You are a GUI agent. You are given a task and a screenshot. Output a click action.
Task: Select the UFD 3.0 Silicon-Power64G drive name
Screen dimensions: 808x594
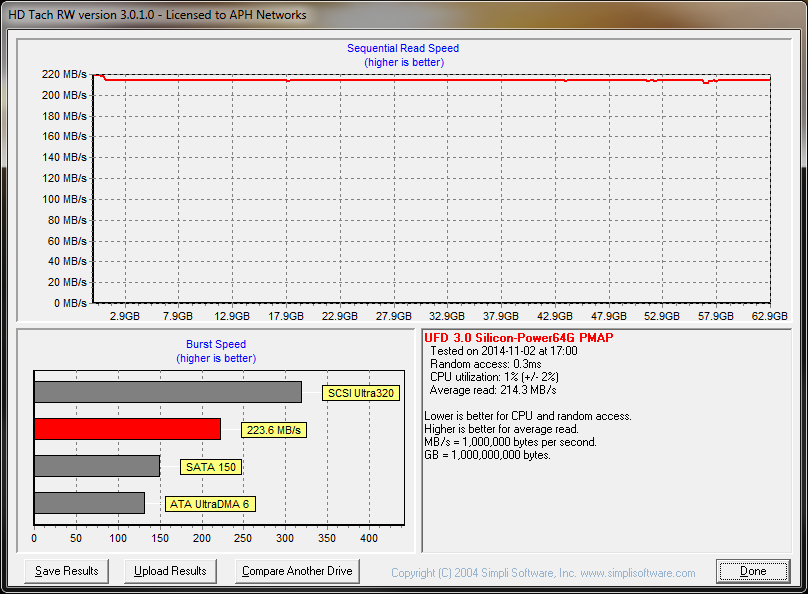point(518,338)
